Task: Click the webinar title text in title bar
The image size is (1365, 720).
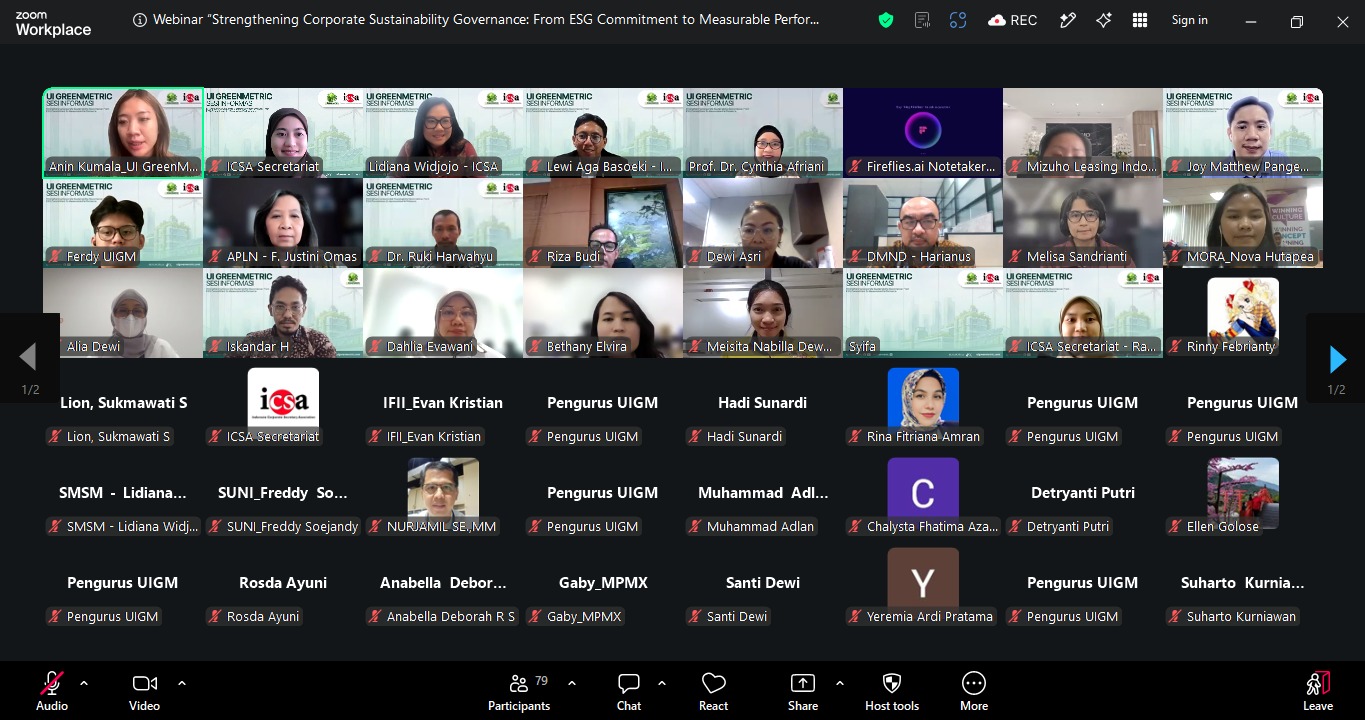Action: pyautogui.click(x=486, y=20)
